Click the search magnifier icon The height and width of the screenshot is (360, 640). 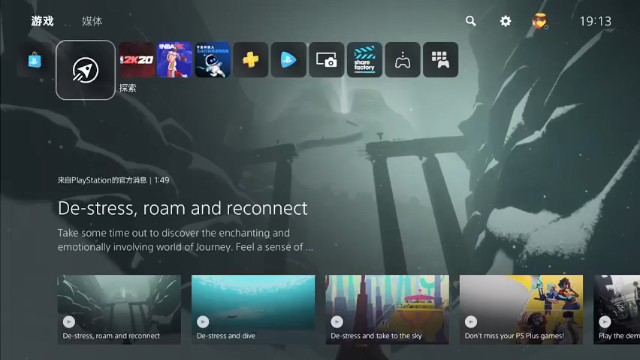(471, 21)
